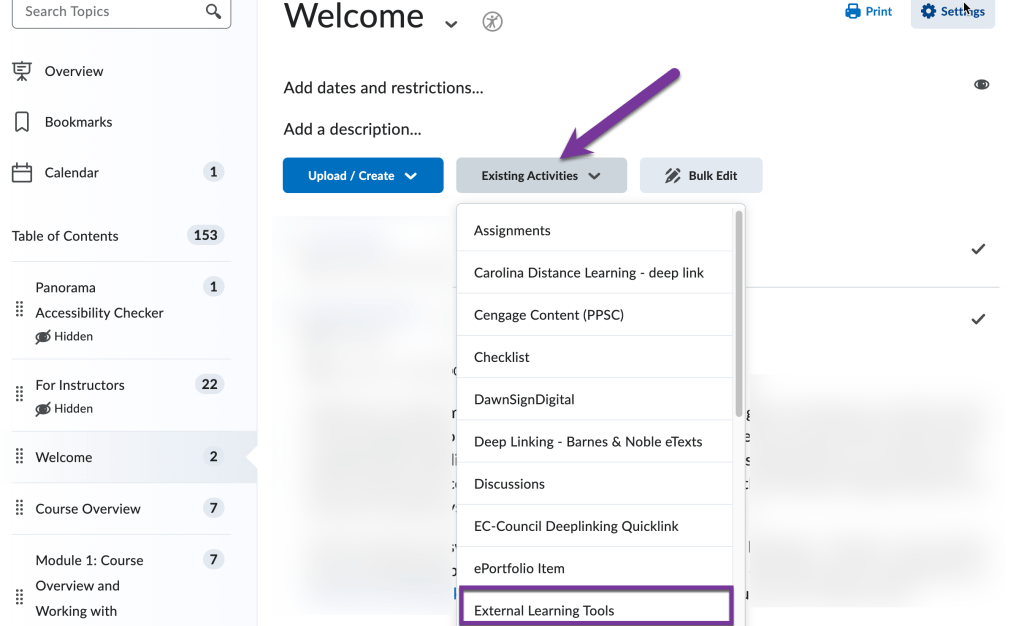This screenshot has height=626, width=1024.
Task: Click the Bulk Edit button
Action: pos(701,174)
